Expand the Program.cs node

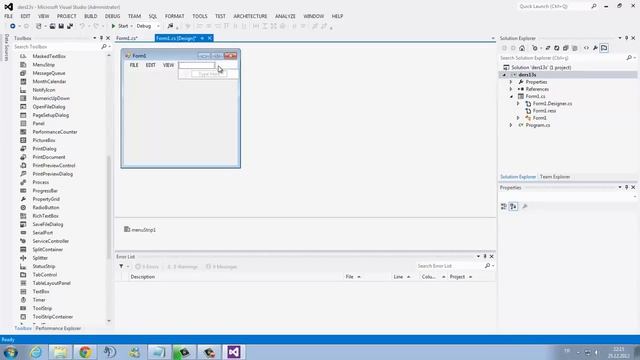[x=511, y=125]
